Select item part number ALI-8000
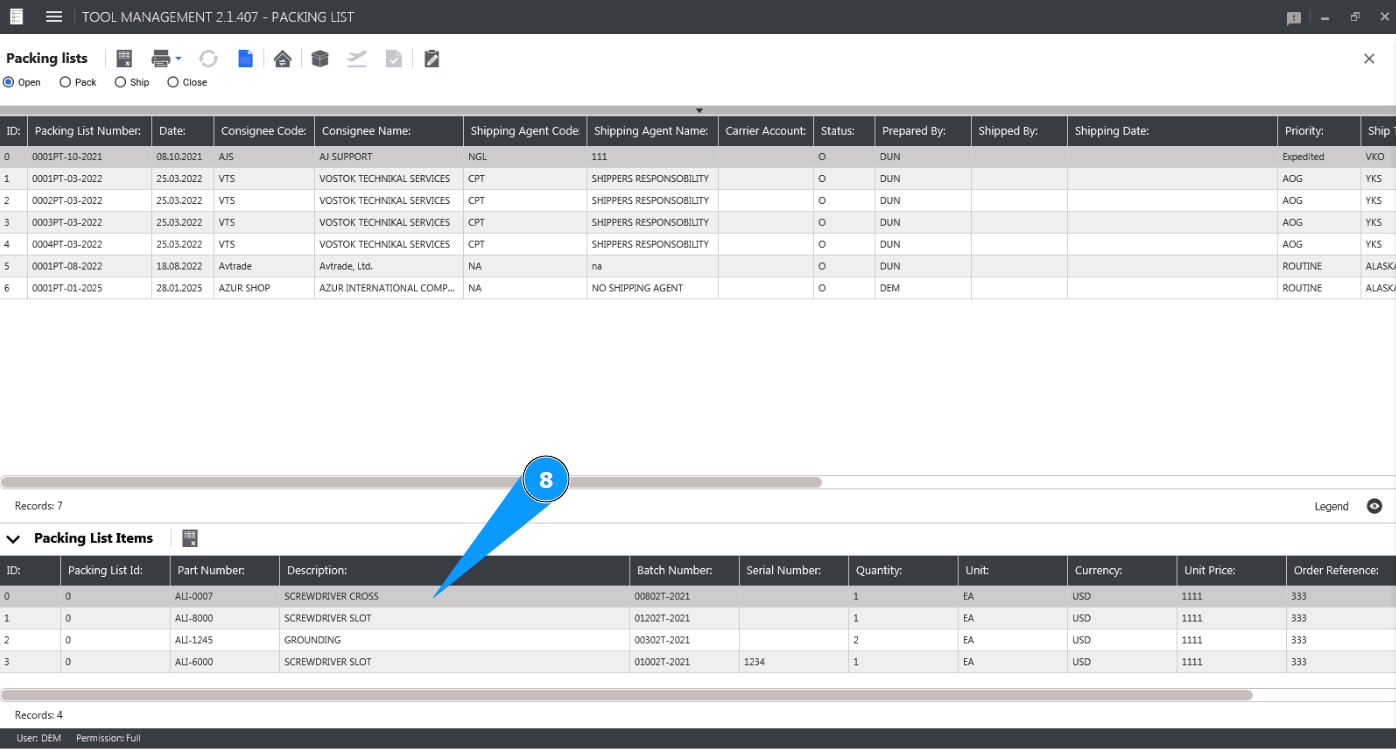 [x=224, y=618]
